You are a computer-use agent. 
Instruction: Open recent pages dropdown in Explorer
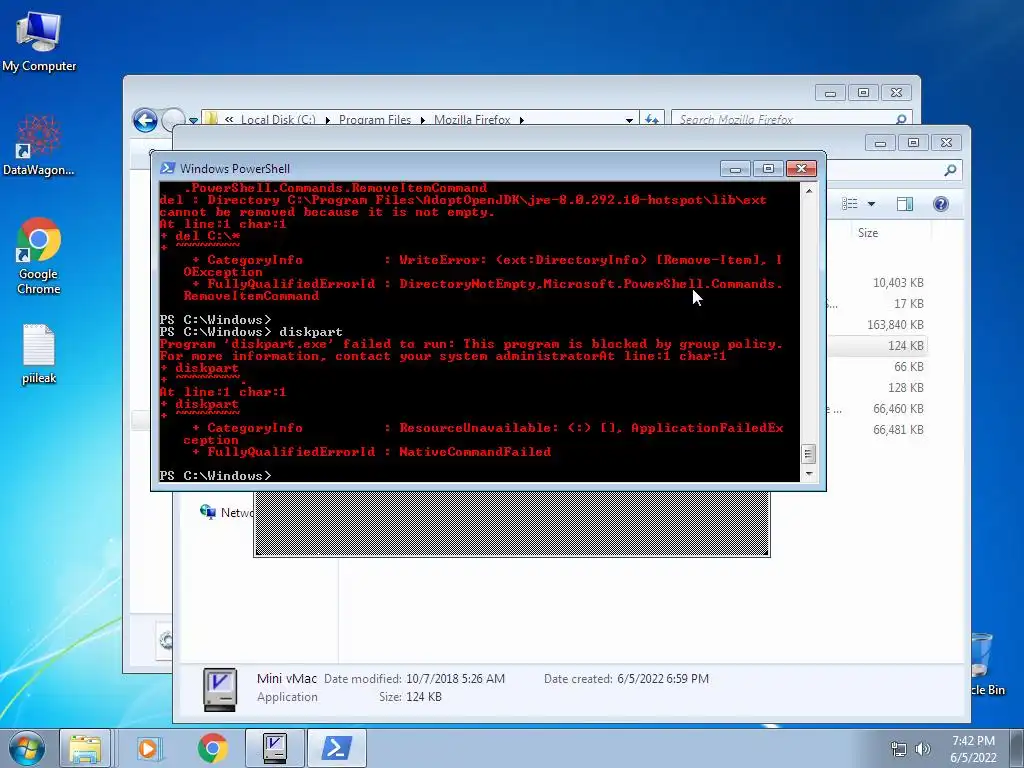(x=193, y=121)
